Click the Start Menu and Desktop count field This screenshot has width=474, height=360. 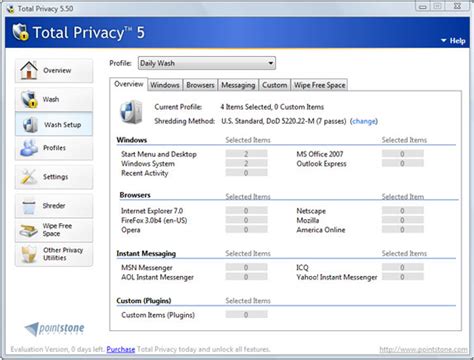246,154
